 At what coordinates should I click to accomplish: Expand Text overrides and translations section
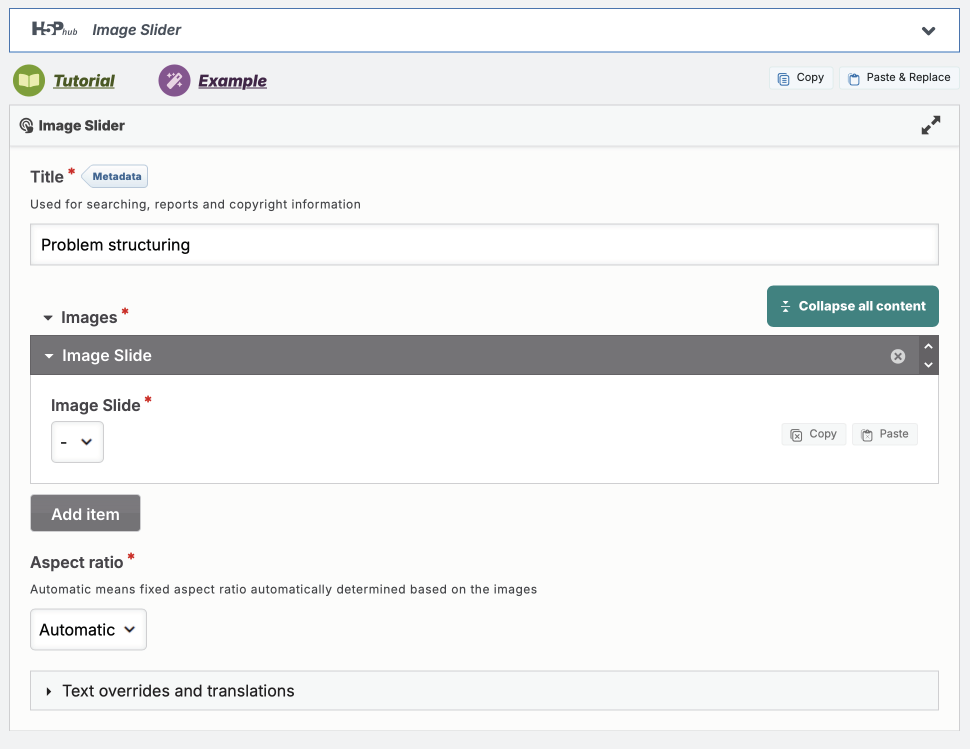point(178,691)
